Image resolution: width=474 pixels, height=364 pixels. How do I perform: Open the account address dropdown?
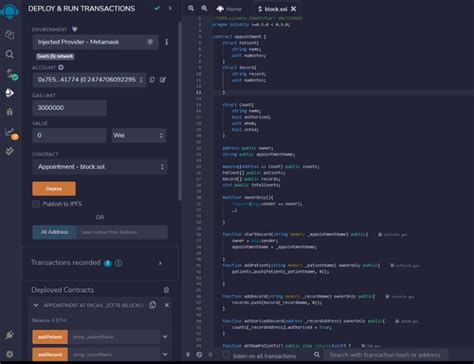pyautogui.click(x=89, y=80)
